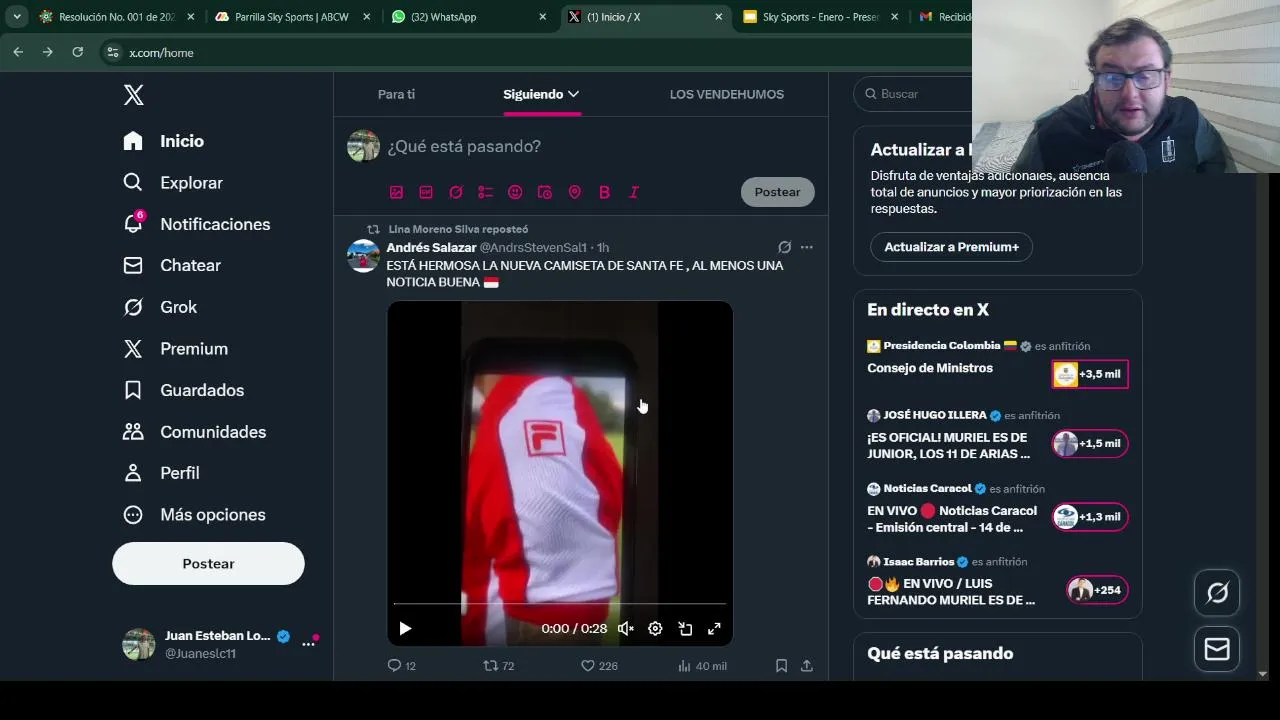Repost the Santa Fe jersey post
Screen dimensions: 1280x720
pyautogui.click(x=498, y=666)
